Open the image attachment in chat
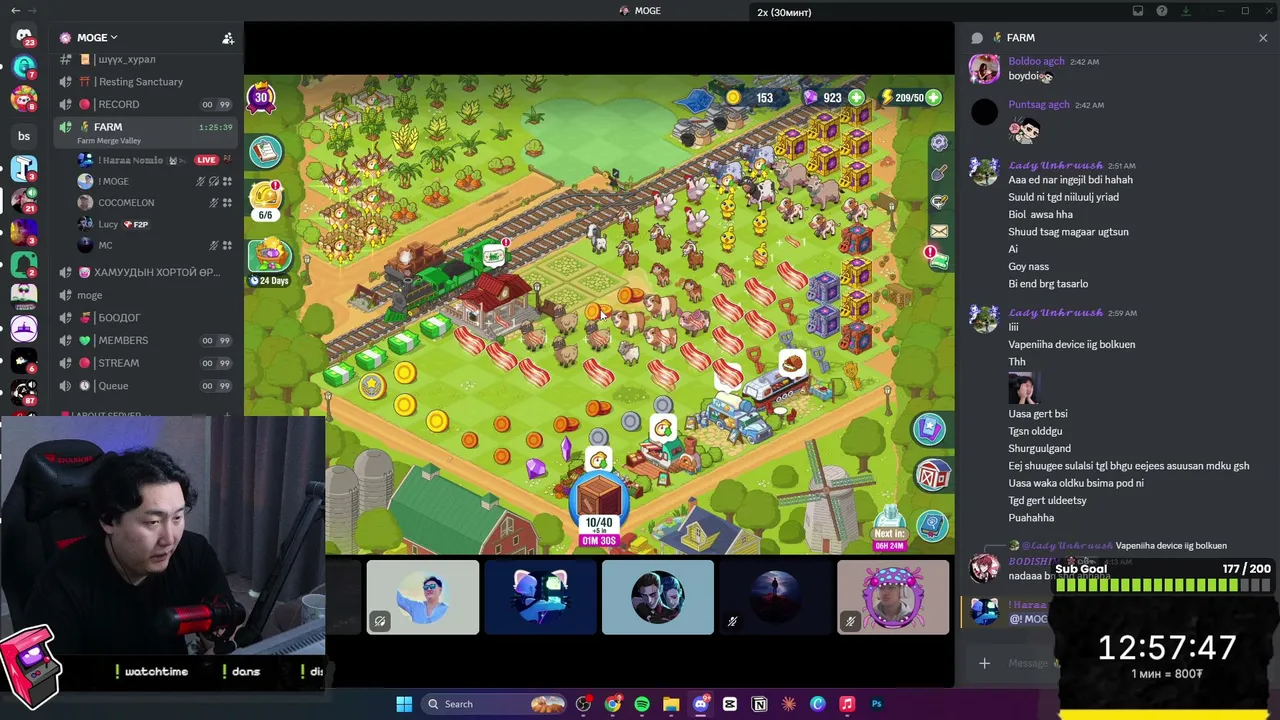The height and width of the screenshot is (720, 1280). 1023,387
